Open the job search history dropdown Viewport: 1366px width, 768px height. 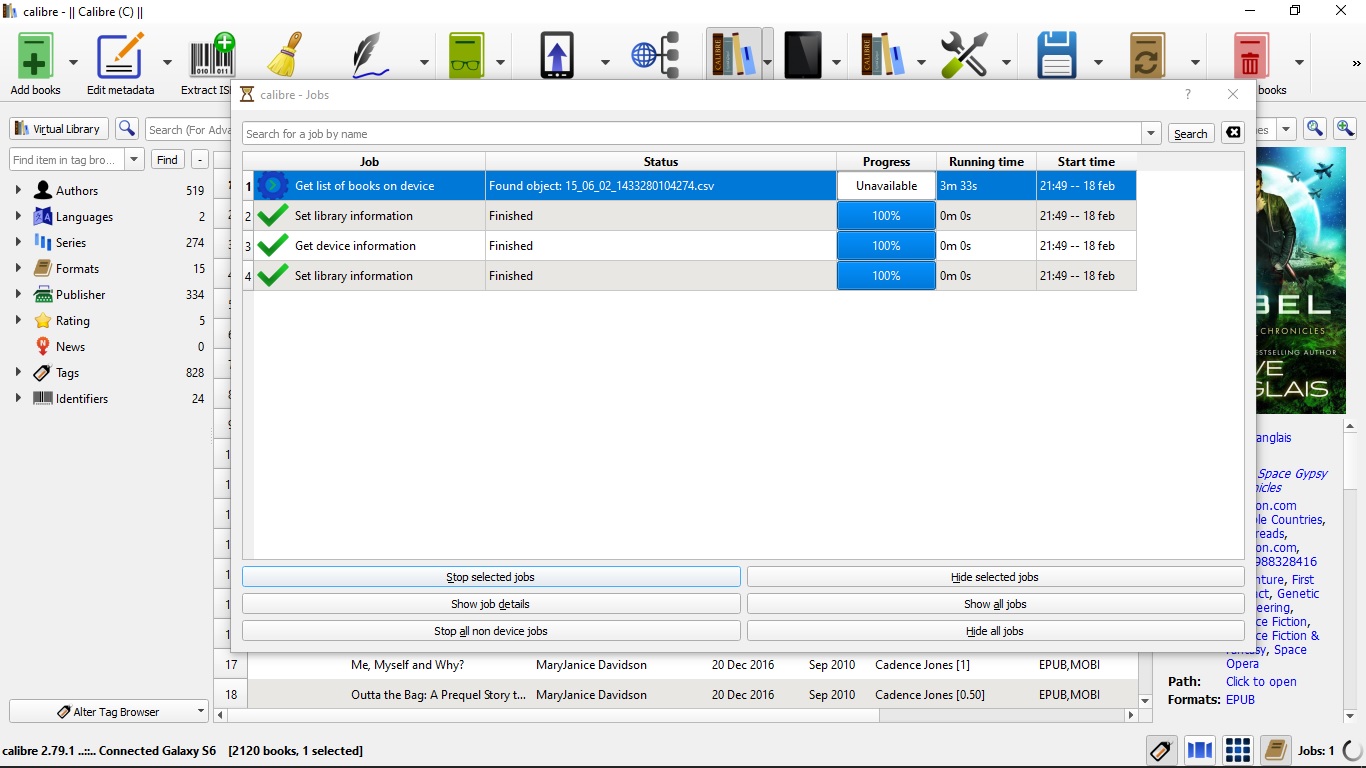pos(1151,134)
